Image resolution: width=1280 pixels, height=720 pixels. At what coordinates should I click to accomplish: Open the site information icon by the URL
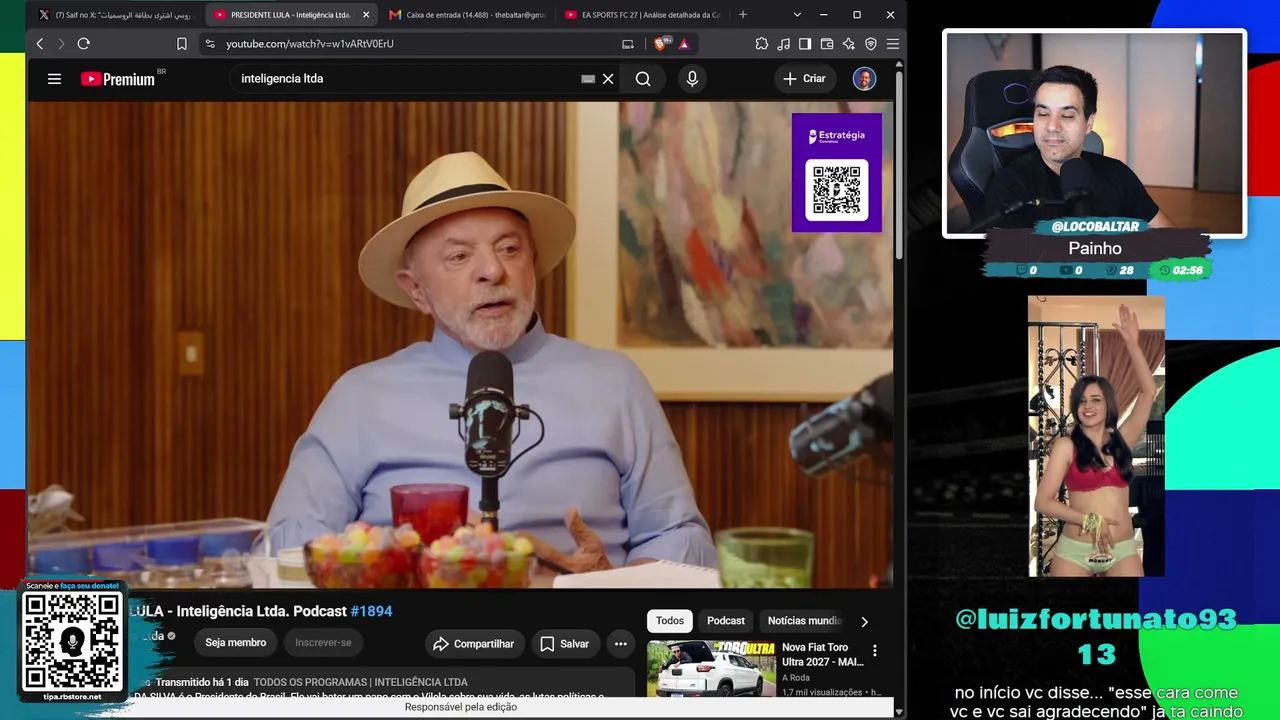tap(210, 44)
